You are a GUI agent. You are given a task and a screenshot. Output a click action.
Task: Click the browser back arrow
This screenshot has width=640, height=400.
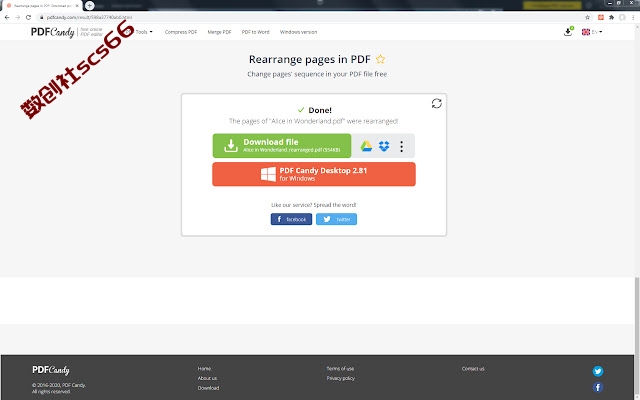coord(7,17)
